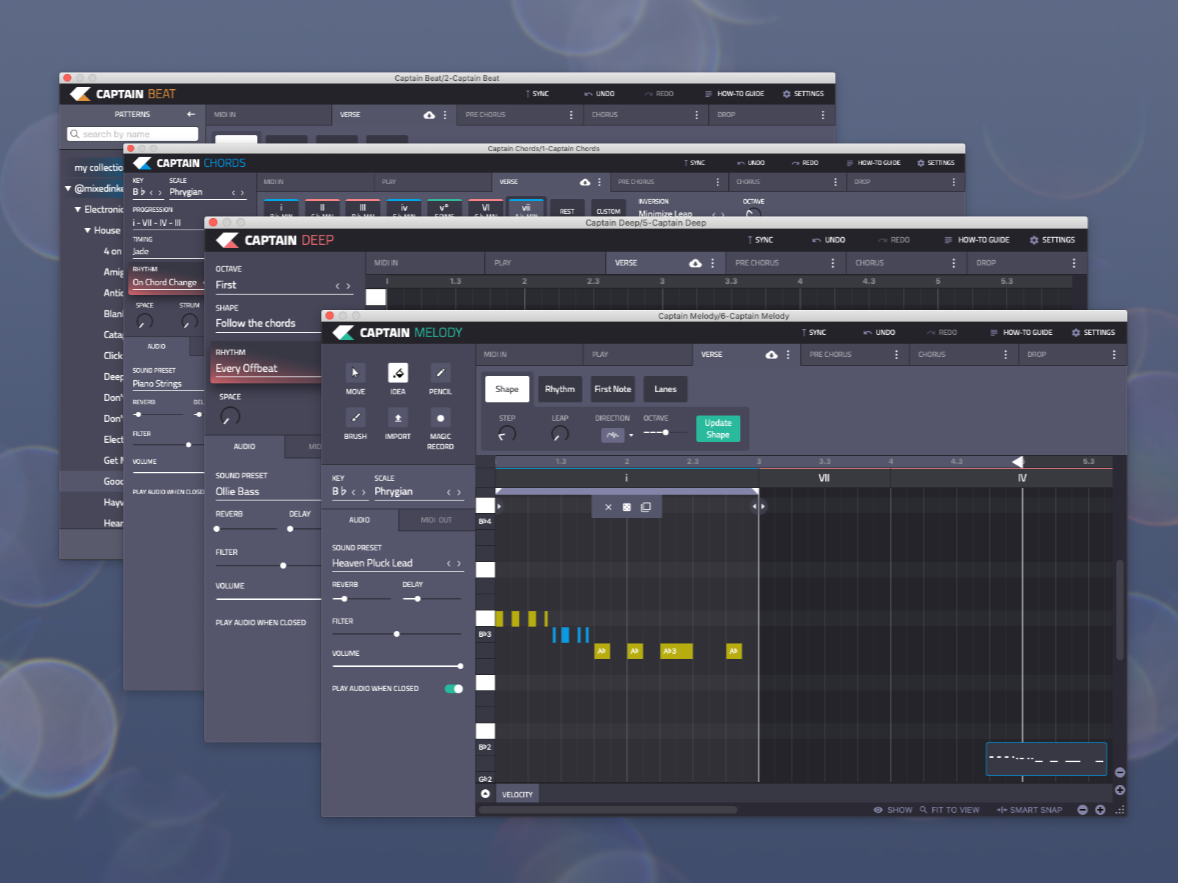
Task: Click the Update Shape button
Action: (718, 428)
